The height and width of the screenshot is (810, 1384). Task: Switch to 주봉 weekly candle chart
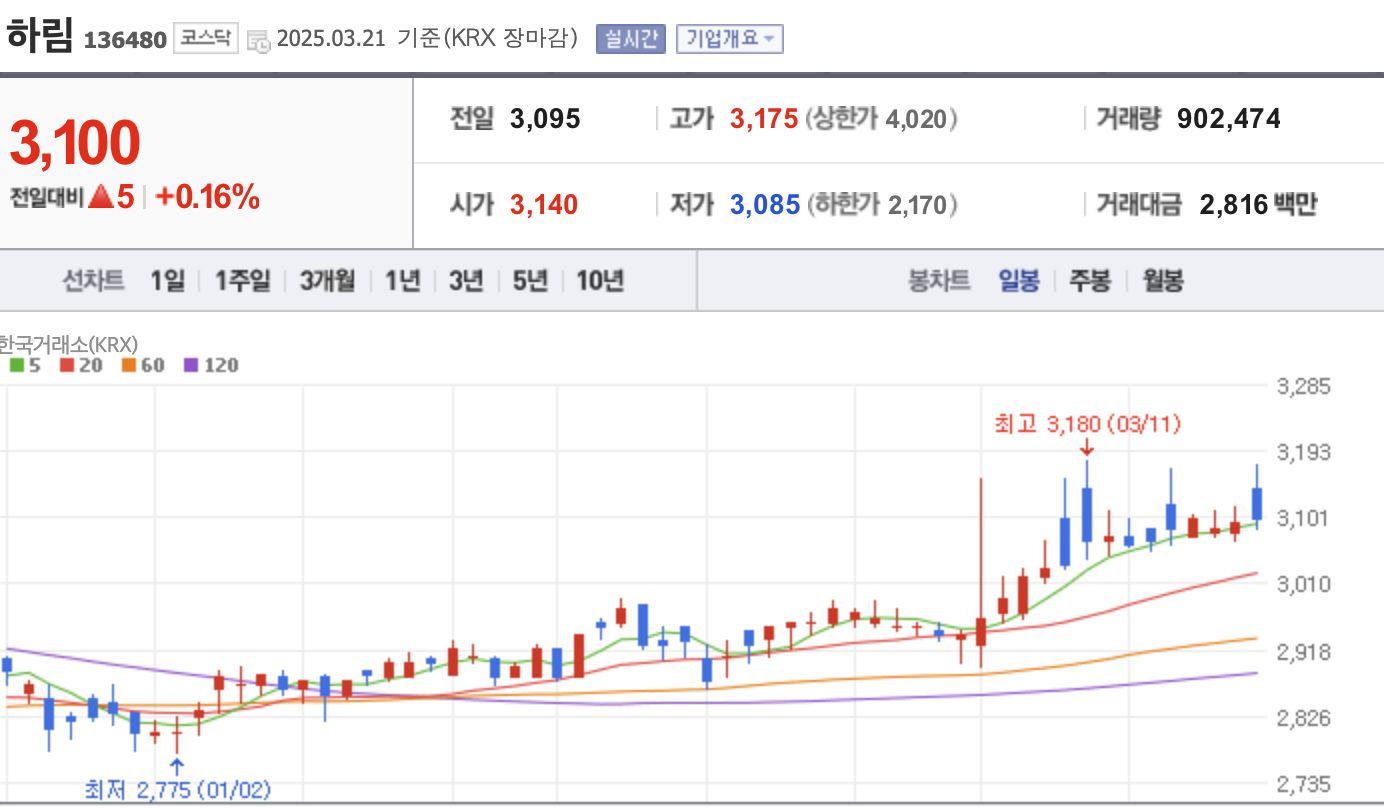click(x=1090, y=281)
